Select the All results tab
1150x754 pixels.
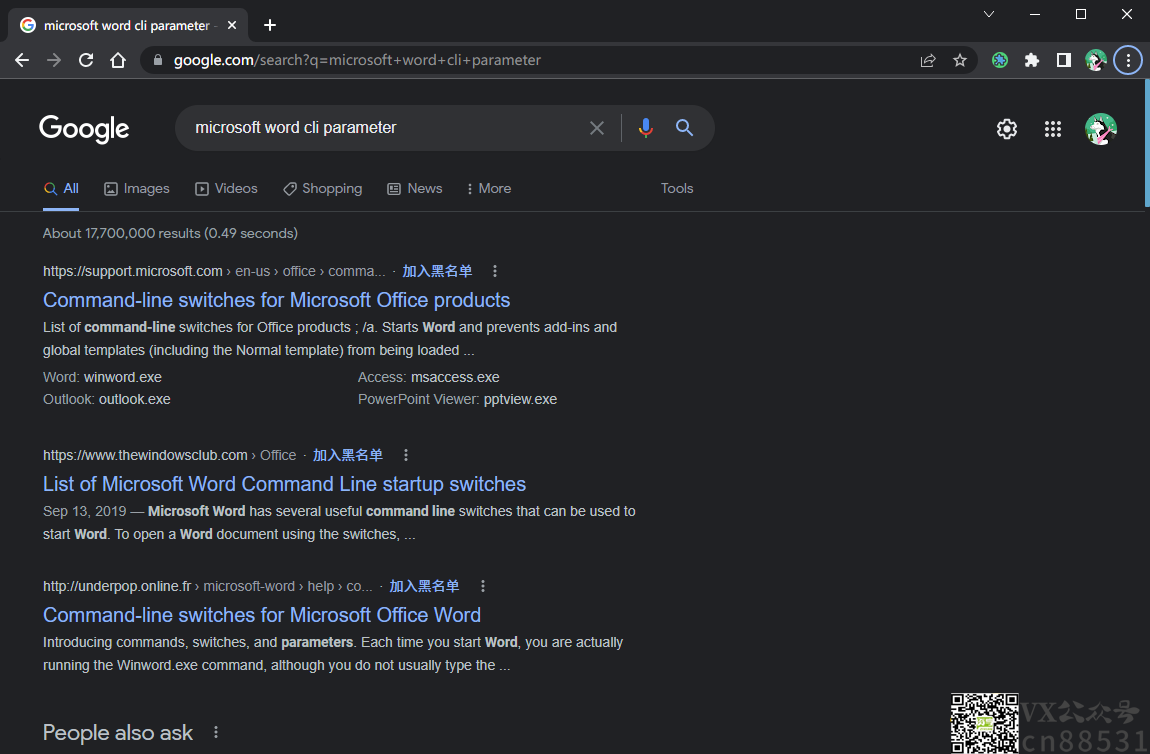click(61, 188)
